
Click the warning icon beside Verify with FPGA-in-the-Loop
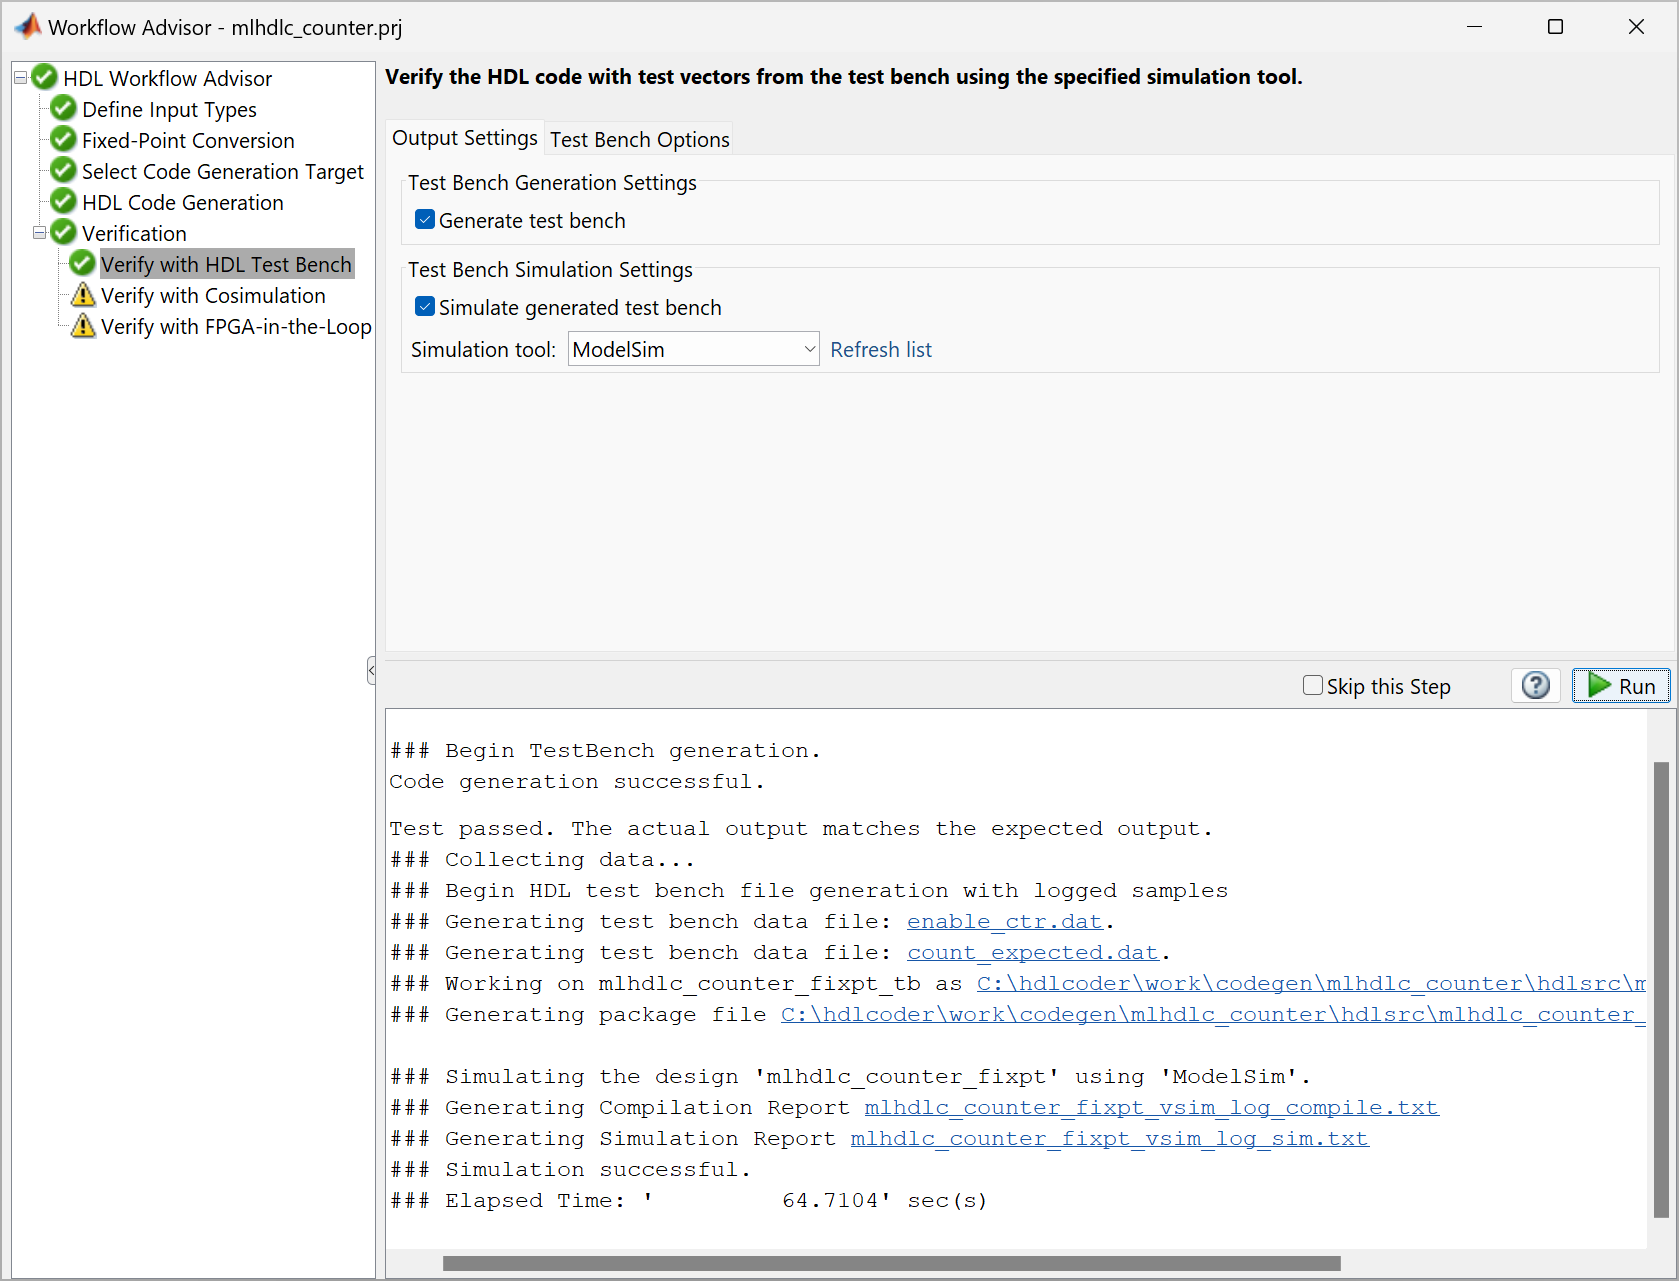pyautogui.click(x=82, y=326)
